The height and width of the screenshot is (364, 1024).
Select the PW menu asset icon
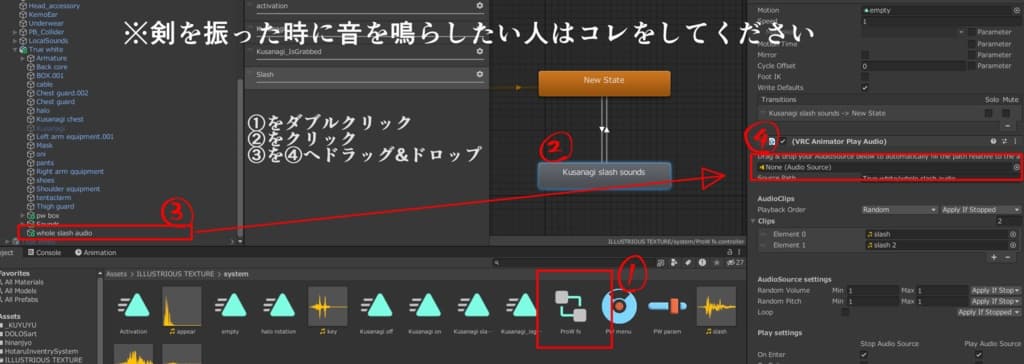click(x=618, y=307)
